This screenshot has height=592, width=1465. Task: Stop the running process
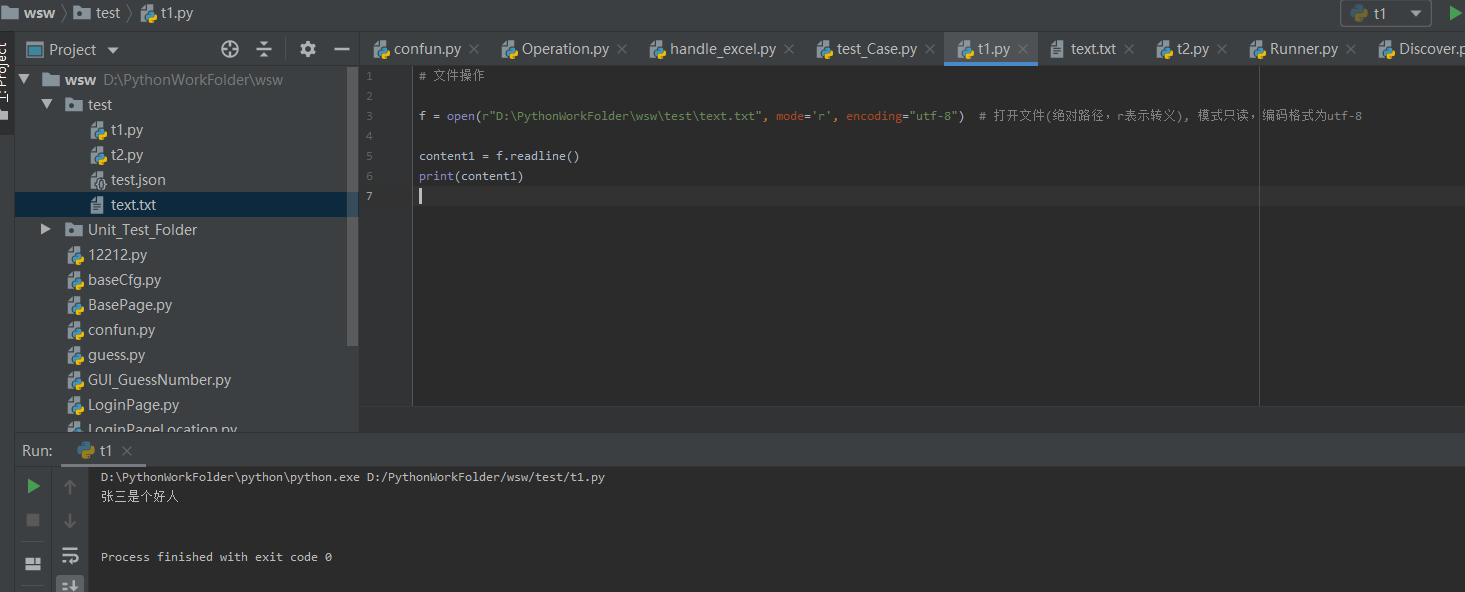pos(33,520)
